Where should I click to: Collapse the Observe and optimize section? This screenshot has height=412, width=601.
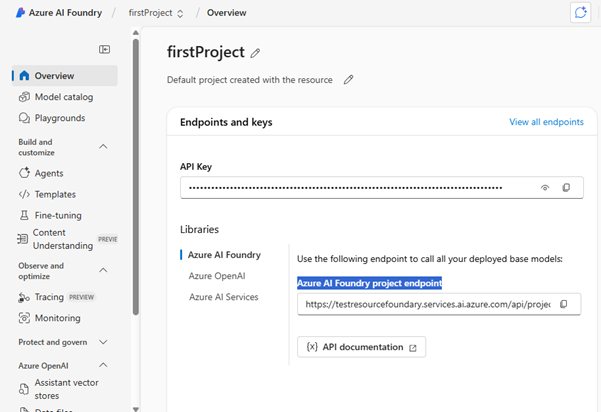(103, 271)
